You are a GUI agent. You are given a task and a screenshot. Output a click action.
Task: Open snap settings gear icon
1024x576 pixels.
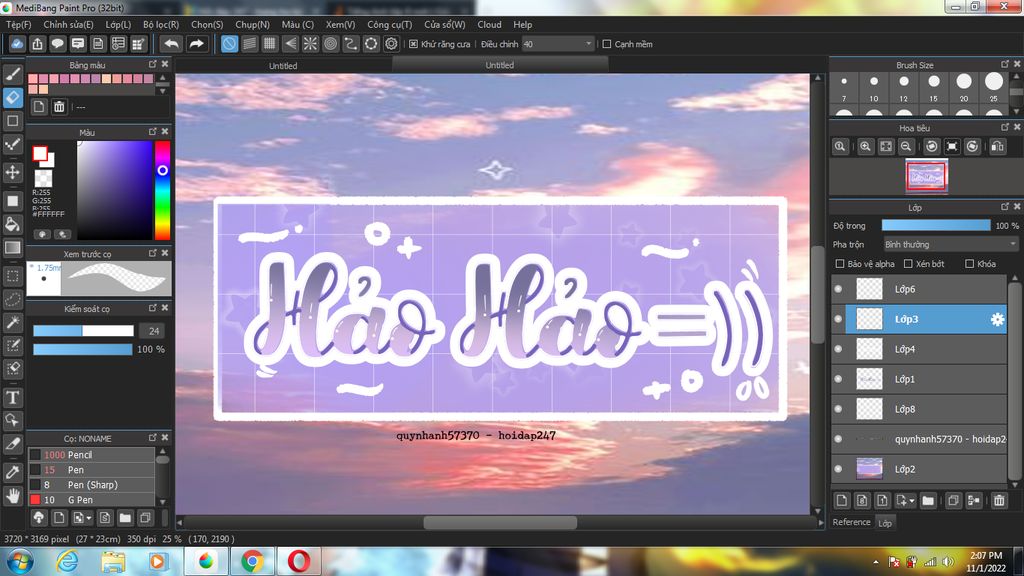click(x=391, y=44)
